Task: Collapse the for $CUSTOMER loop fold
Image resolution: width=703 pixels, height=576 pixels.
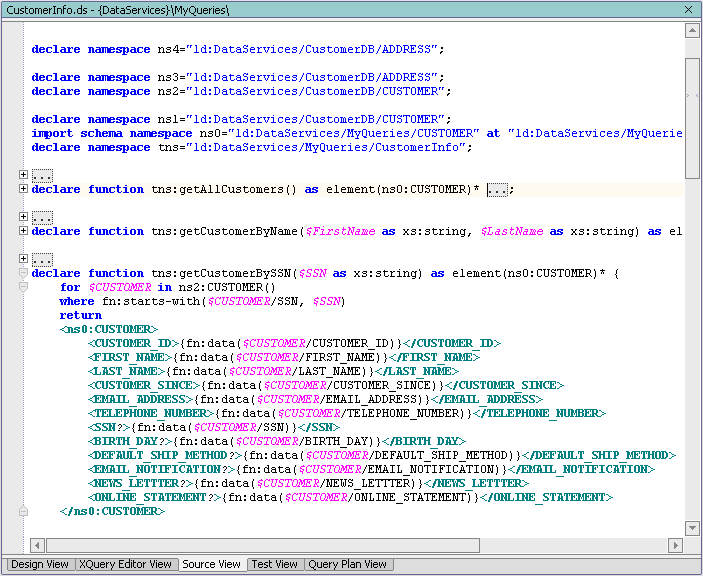Action: click(23, 287)
